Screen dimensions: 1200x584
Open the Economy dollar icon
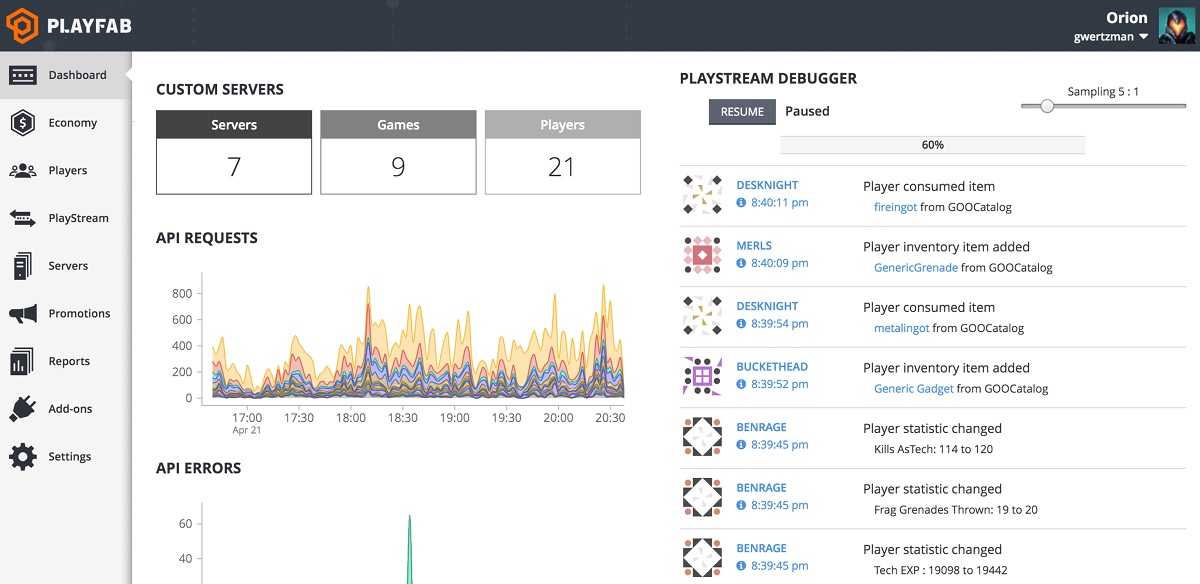click(23, 123)
